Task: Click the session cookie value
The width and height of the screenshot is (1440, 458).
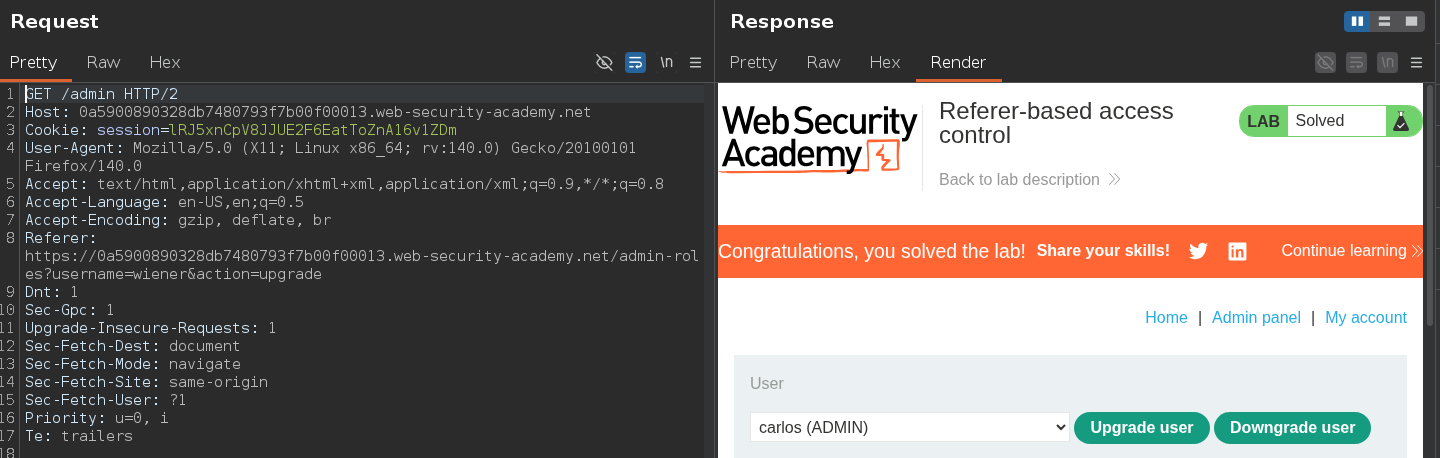Action: 313,130
